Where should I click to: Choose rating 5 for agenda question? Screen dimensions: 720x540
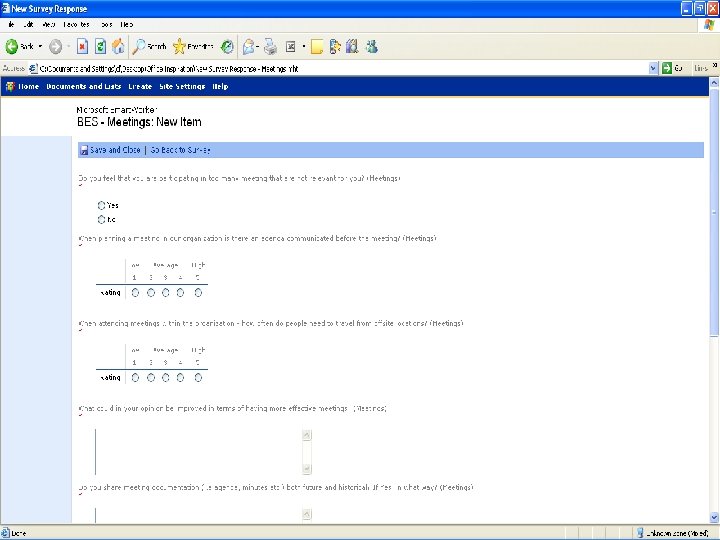pos(198,292)
